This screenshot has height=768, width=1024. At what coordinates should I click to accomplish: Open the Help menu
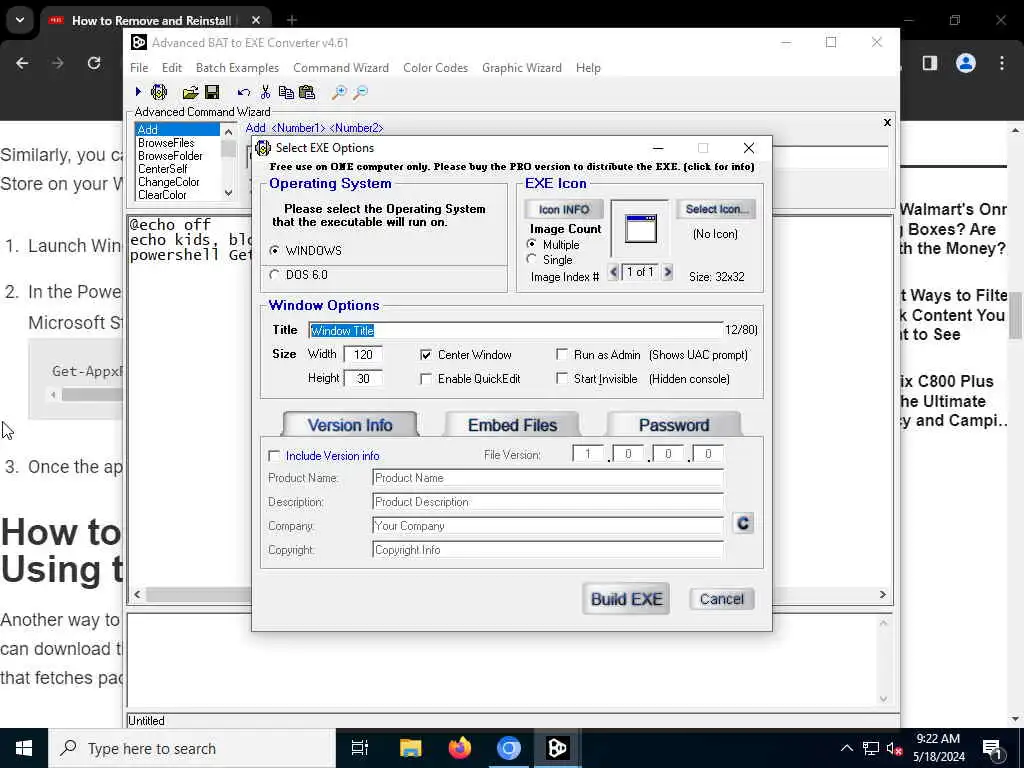pos(588,68)
